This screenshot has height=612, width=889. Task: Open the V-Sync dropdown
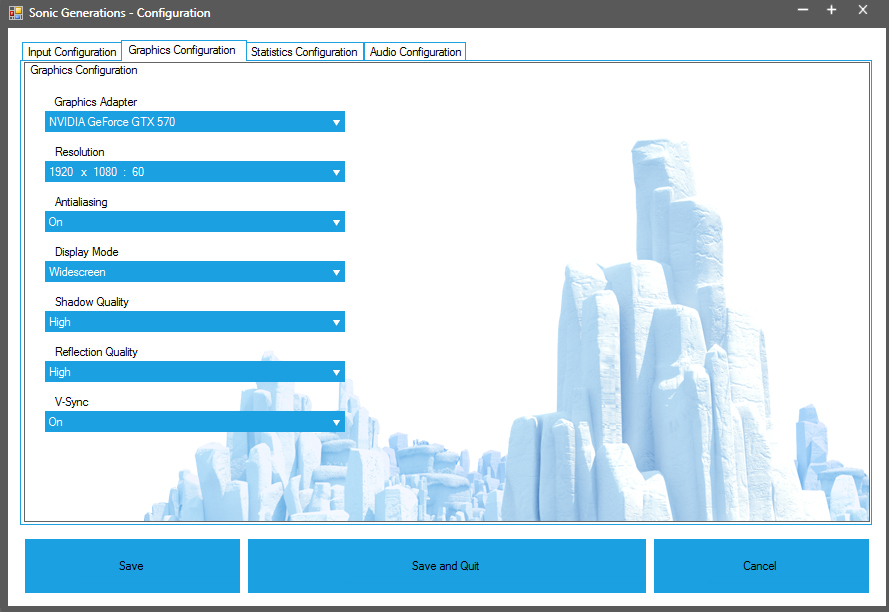tap(194, 421)
